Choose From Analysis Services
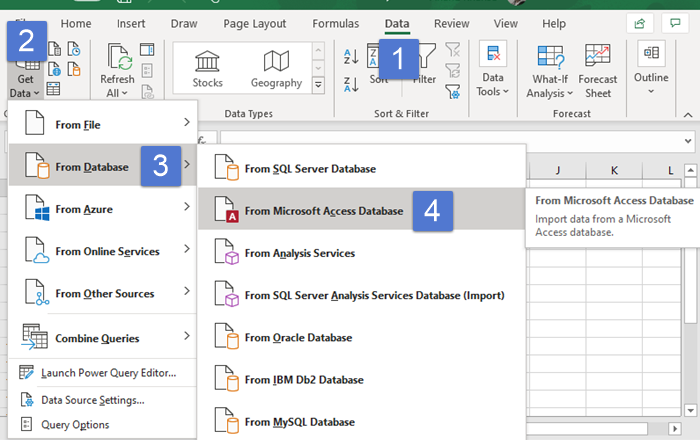Screen dimensions: 700x440 (362, 251)
